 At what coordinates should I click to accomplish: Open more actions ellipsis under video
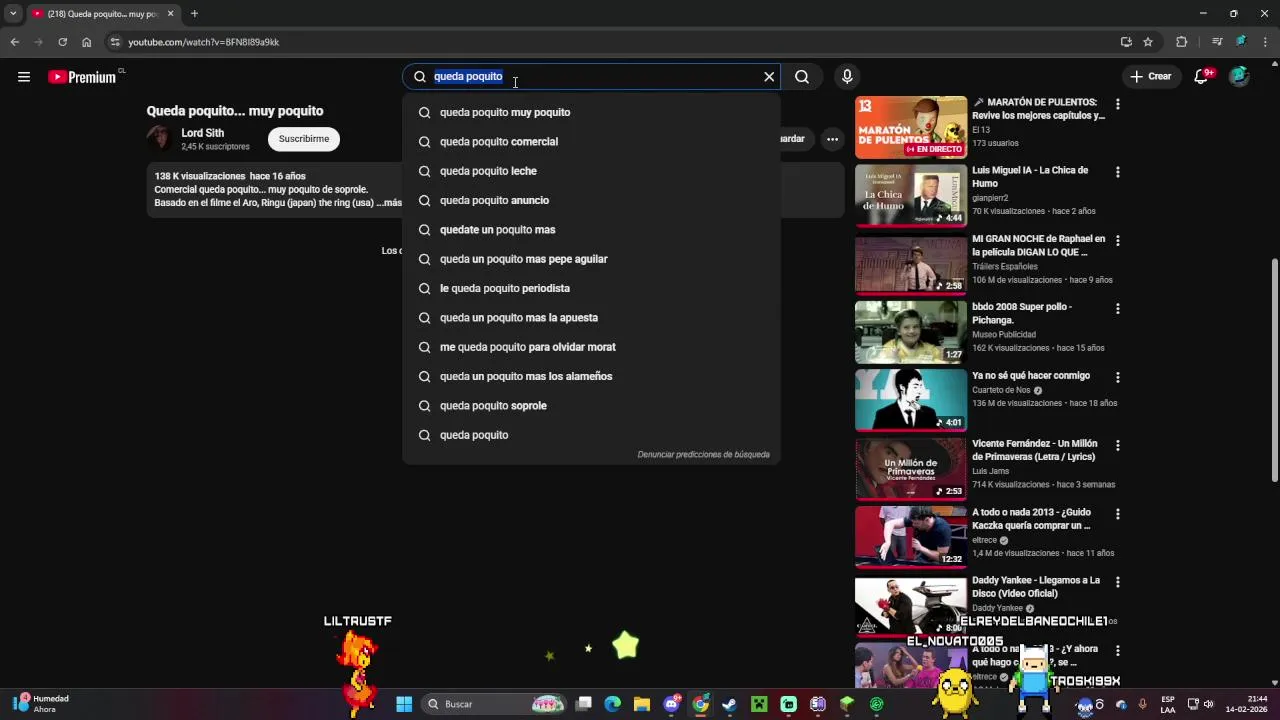(832, 139)
